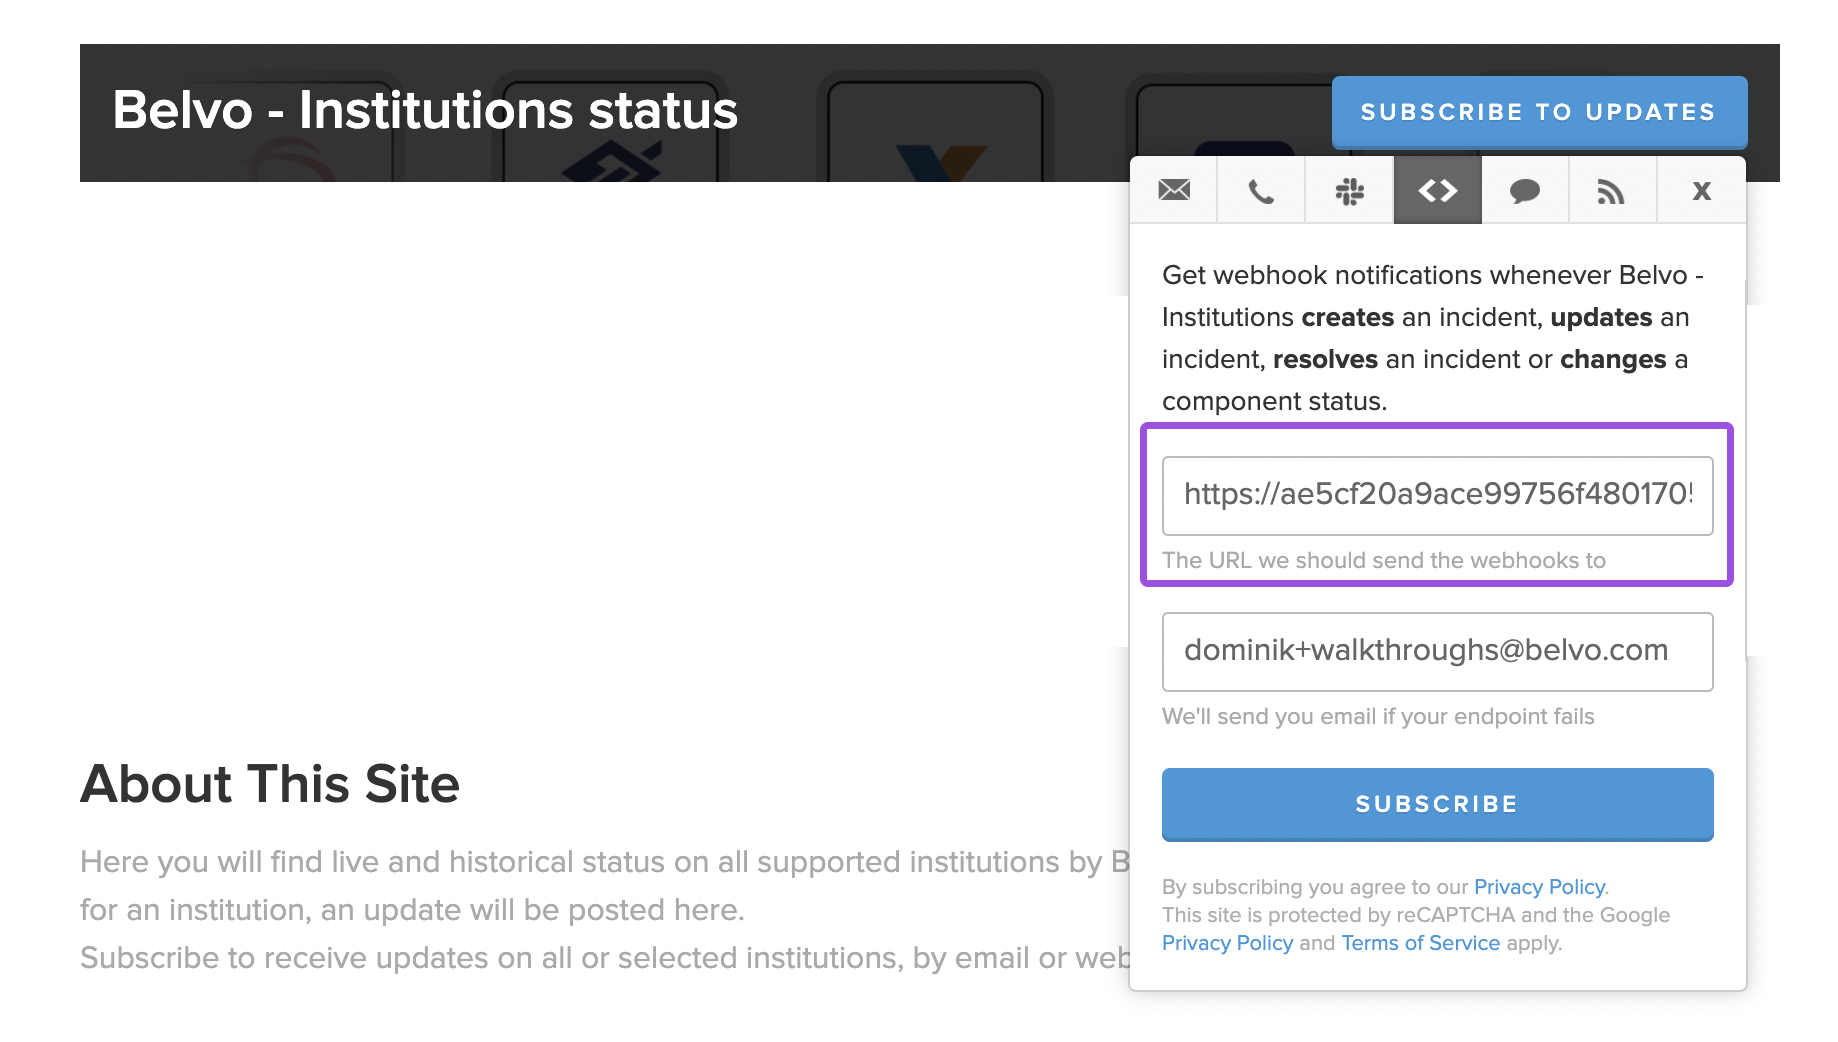The width and height of the screenshot is (1838, 1042).
Task: Focus the webhook URL input field
Action: pyautogui.click(x=1437, y=495)
